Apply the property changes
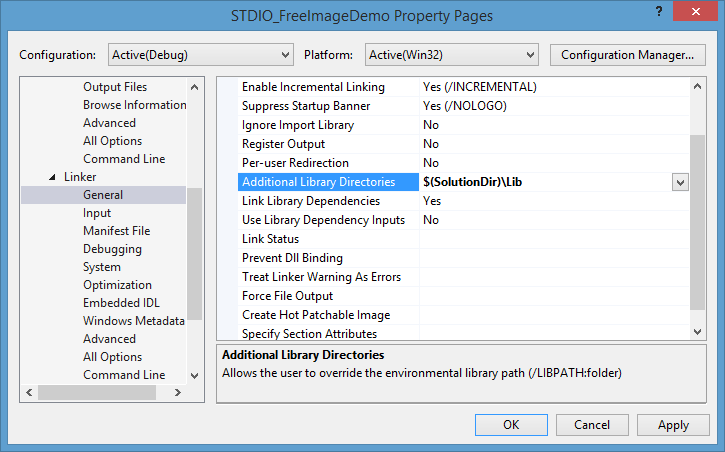The height and width of the screenshot is (452, 725). pyautogui.click(x=673, y=425)
